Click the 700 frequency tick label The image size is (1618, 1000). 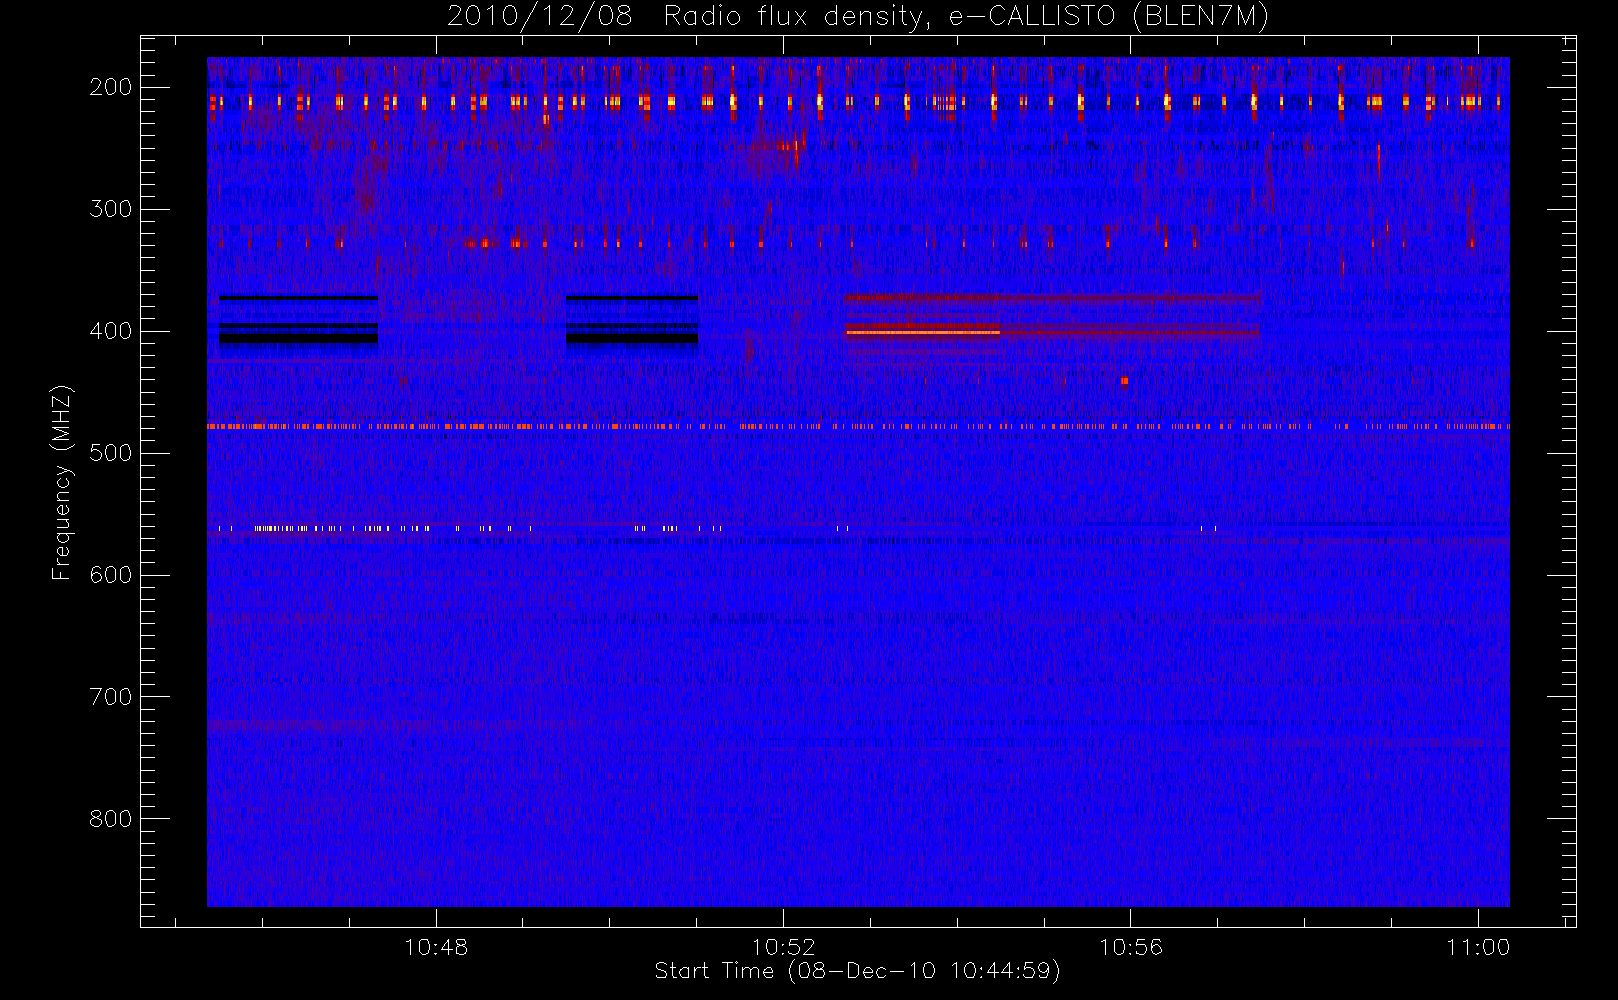click(x=111, y=697)
